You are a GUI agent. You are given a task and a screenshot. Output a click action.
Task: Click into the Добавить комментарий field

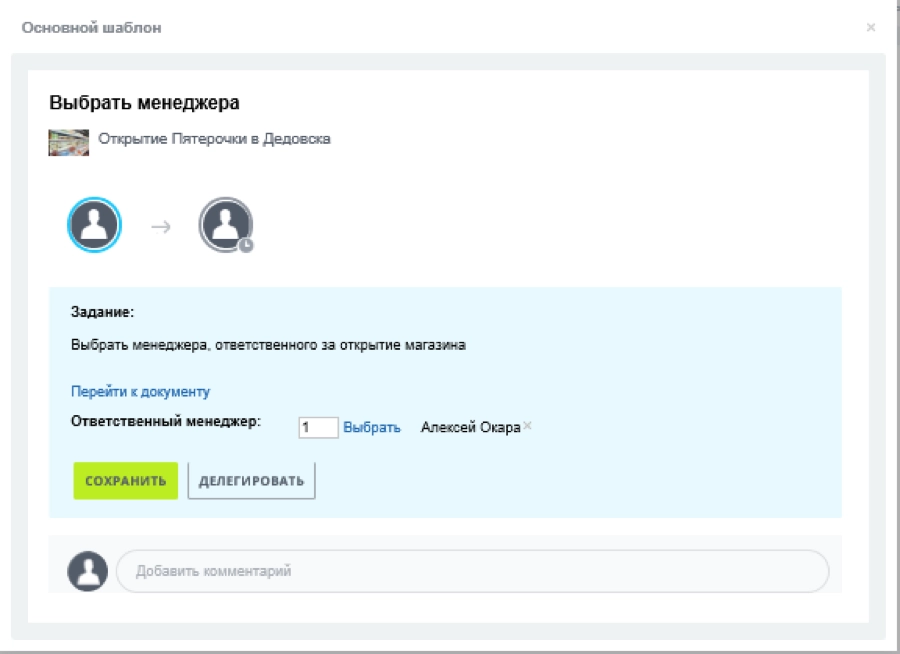472,571
